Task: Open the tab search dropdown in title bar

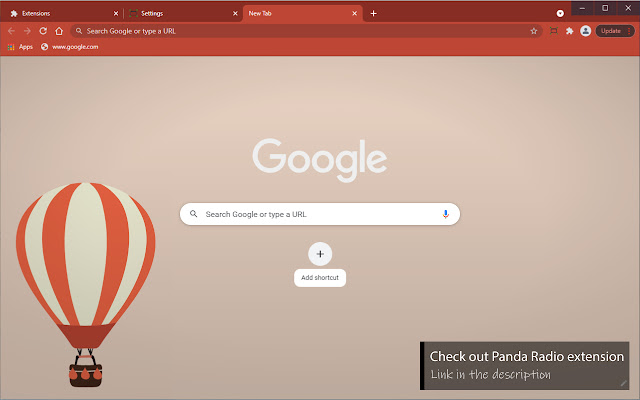Action: tap(560, 13)
